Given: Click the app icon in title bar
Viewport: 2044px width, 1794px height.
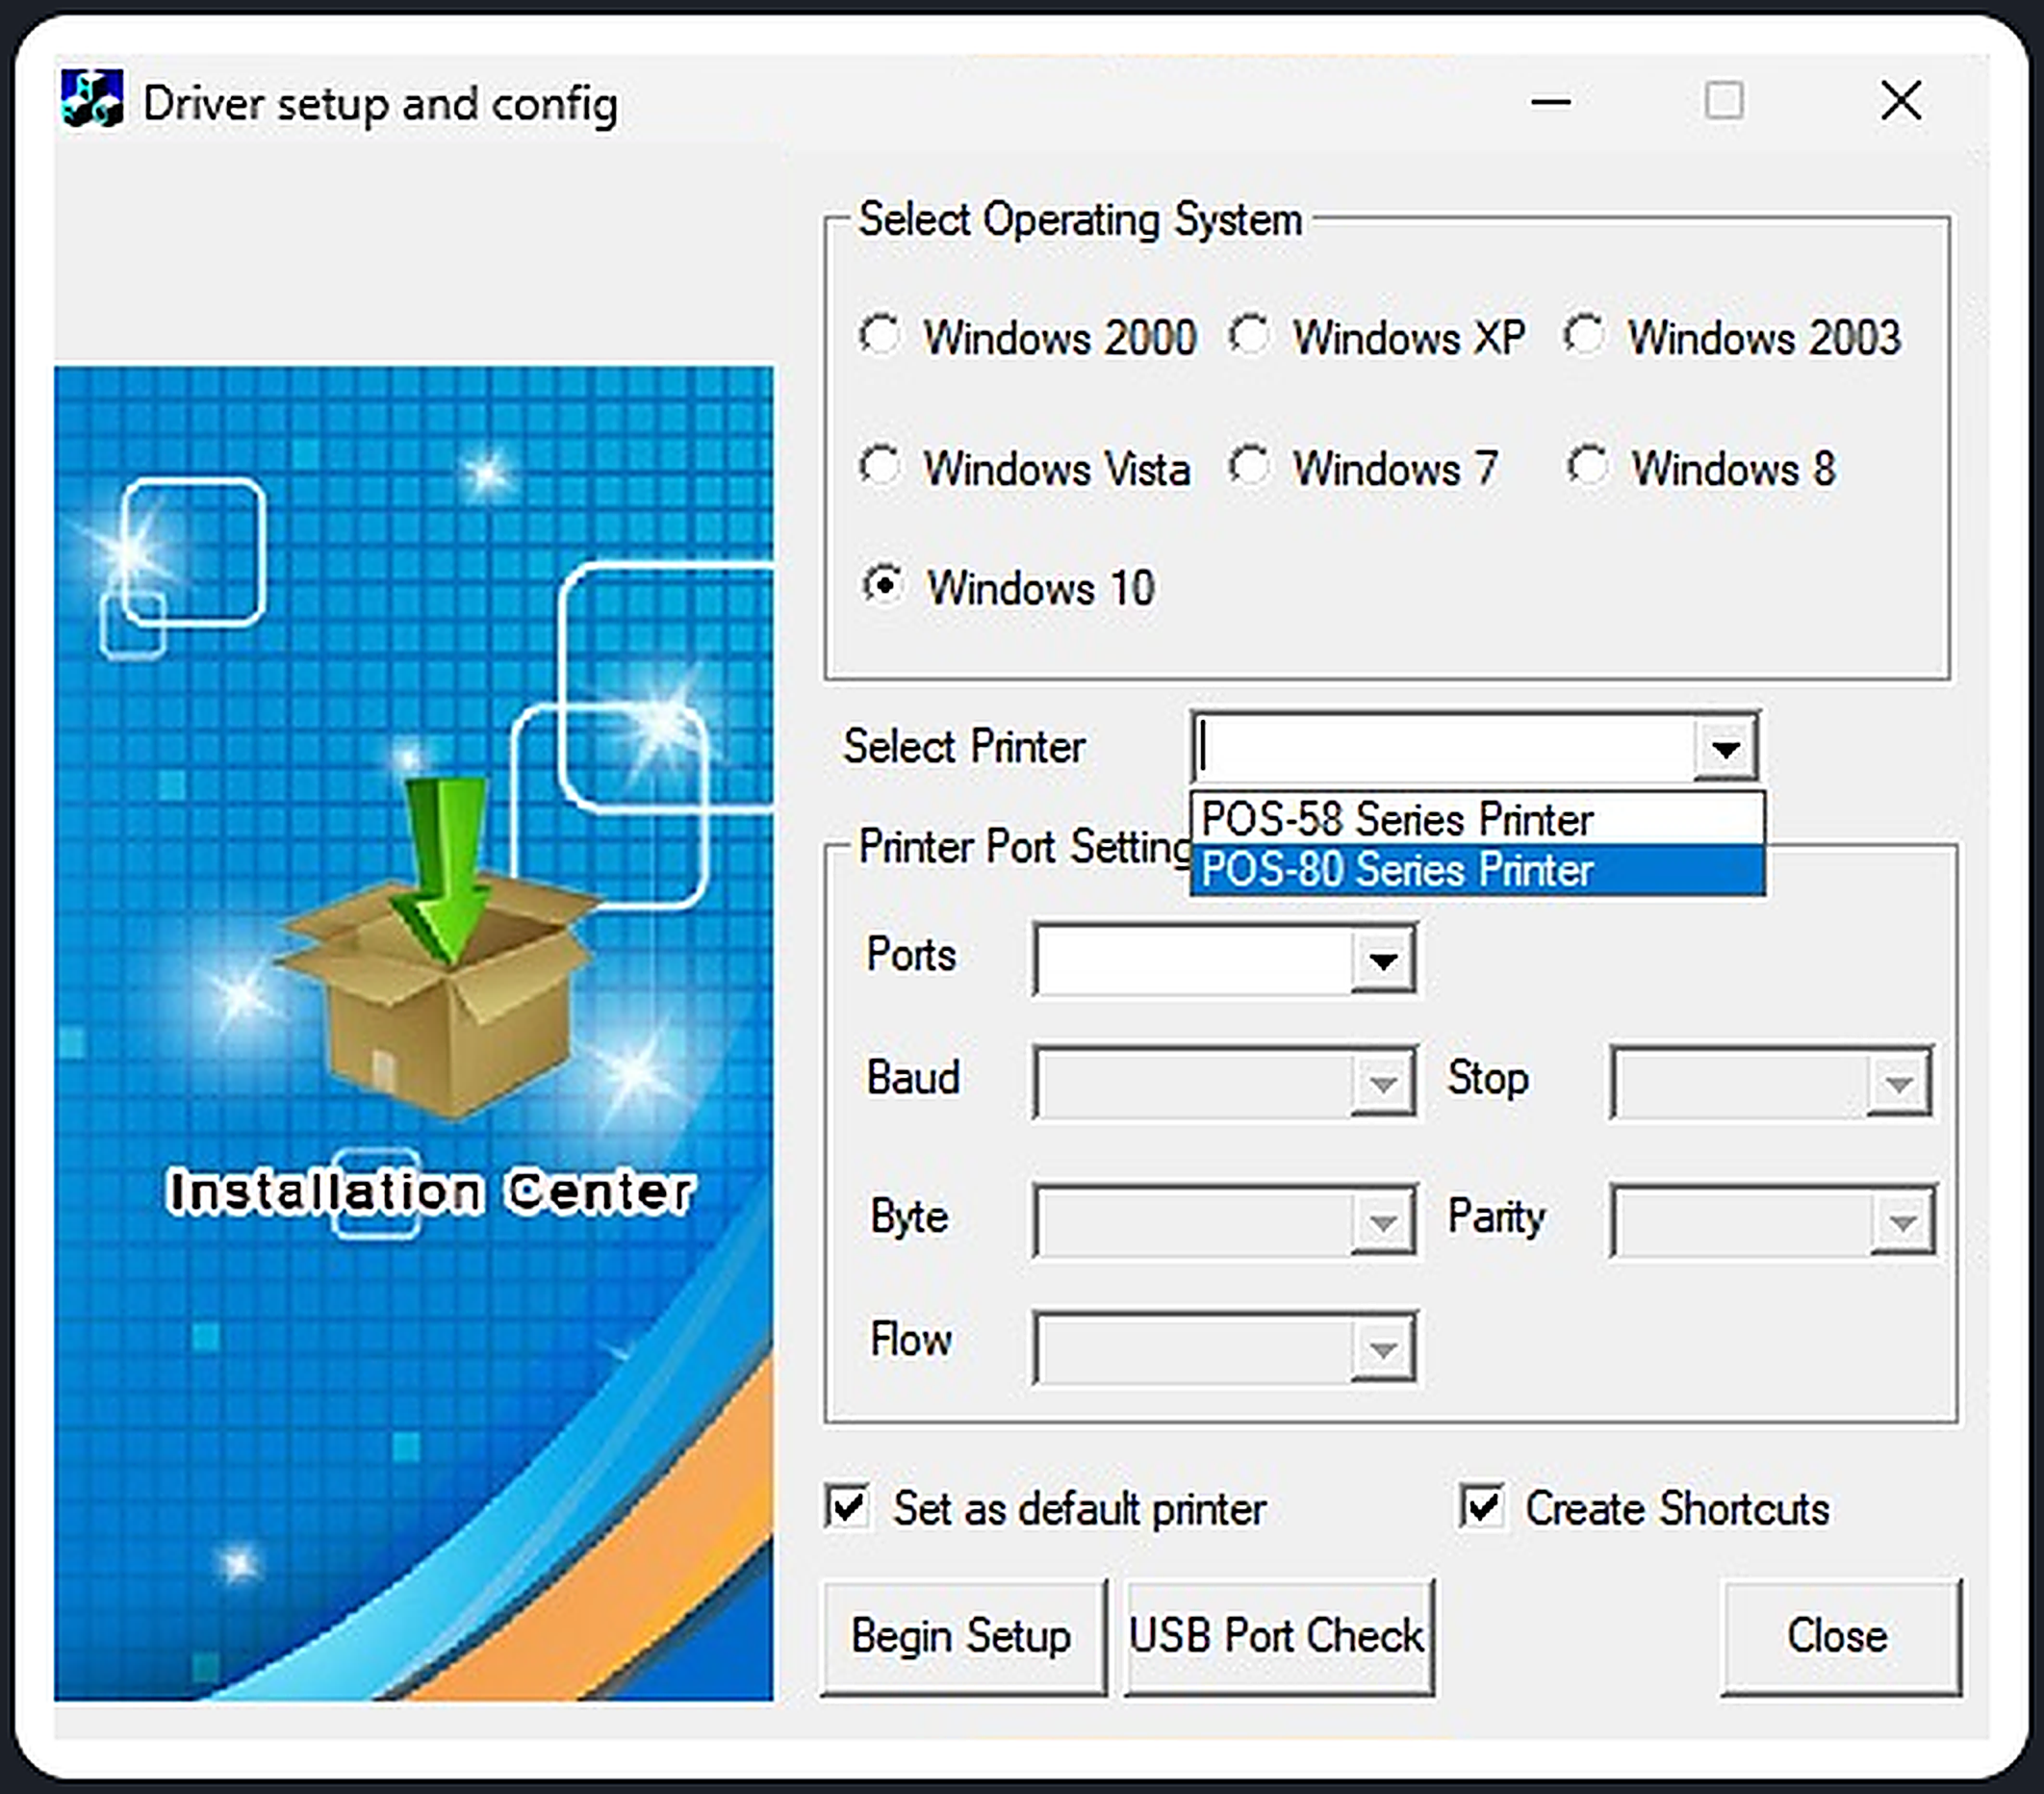Looking at the screenshot, I should tap(91, 99).
